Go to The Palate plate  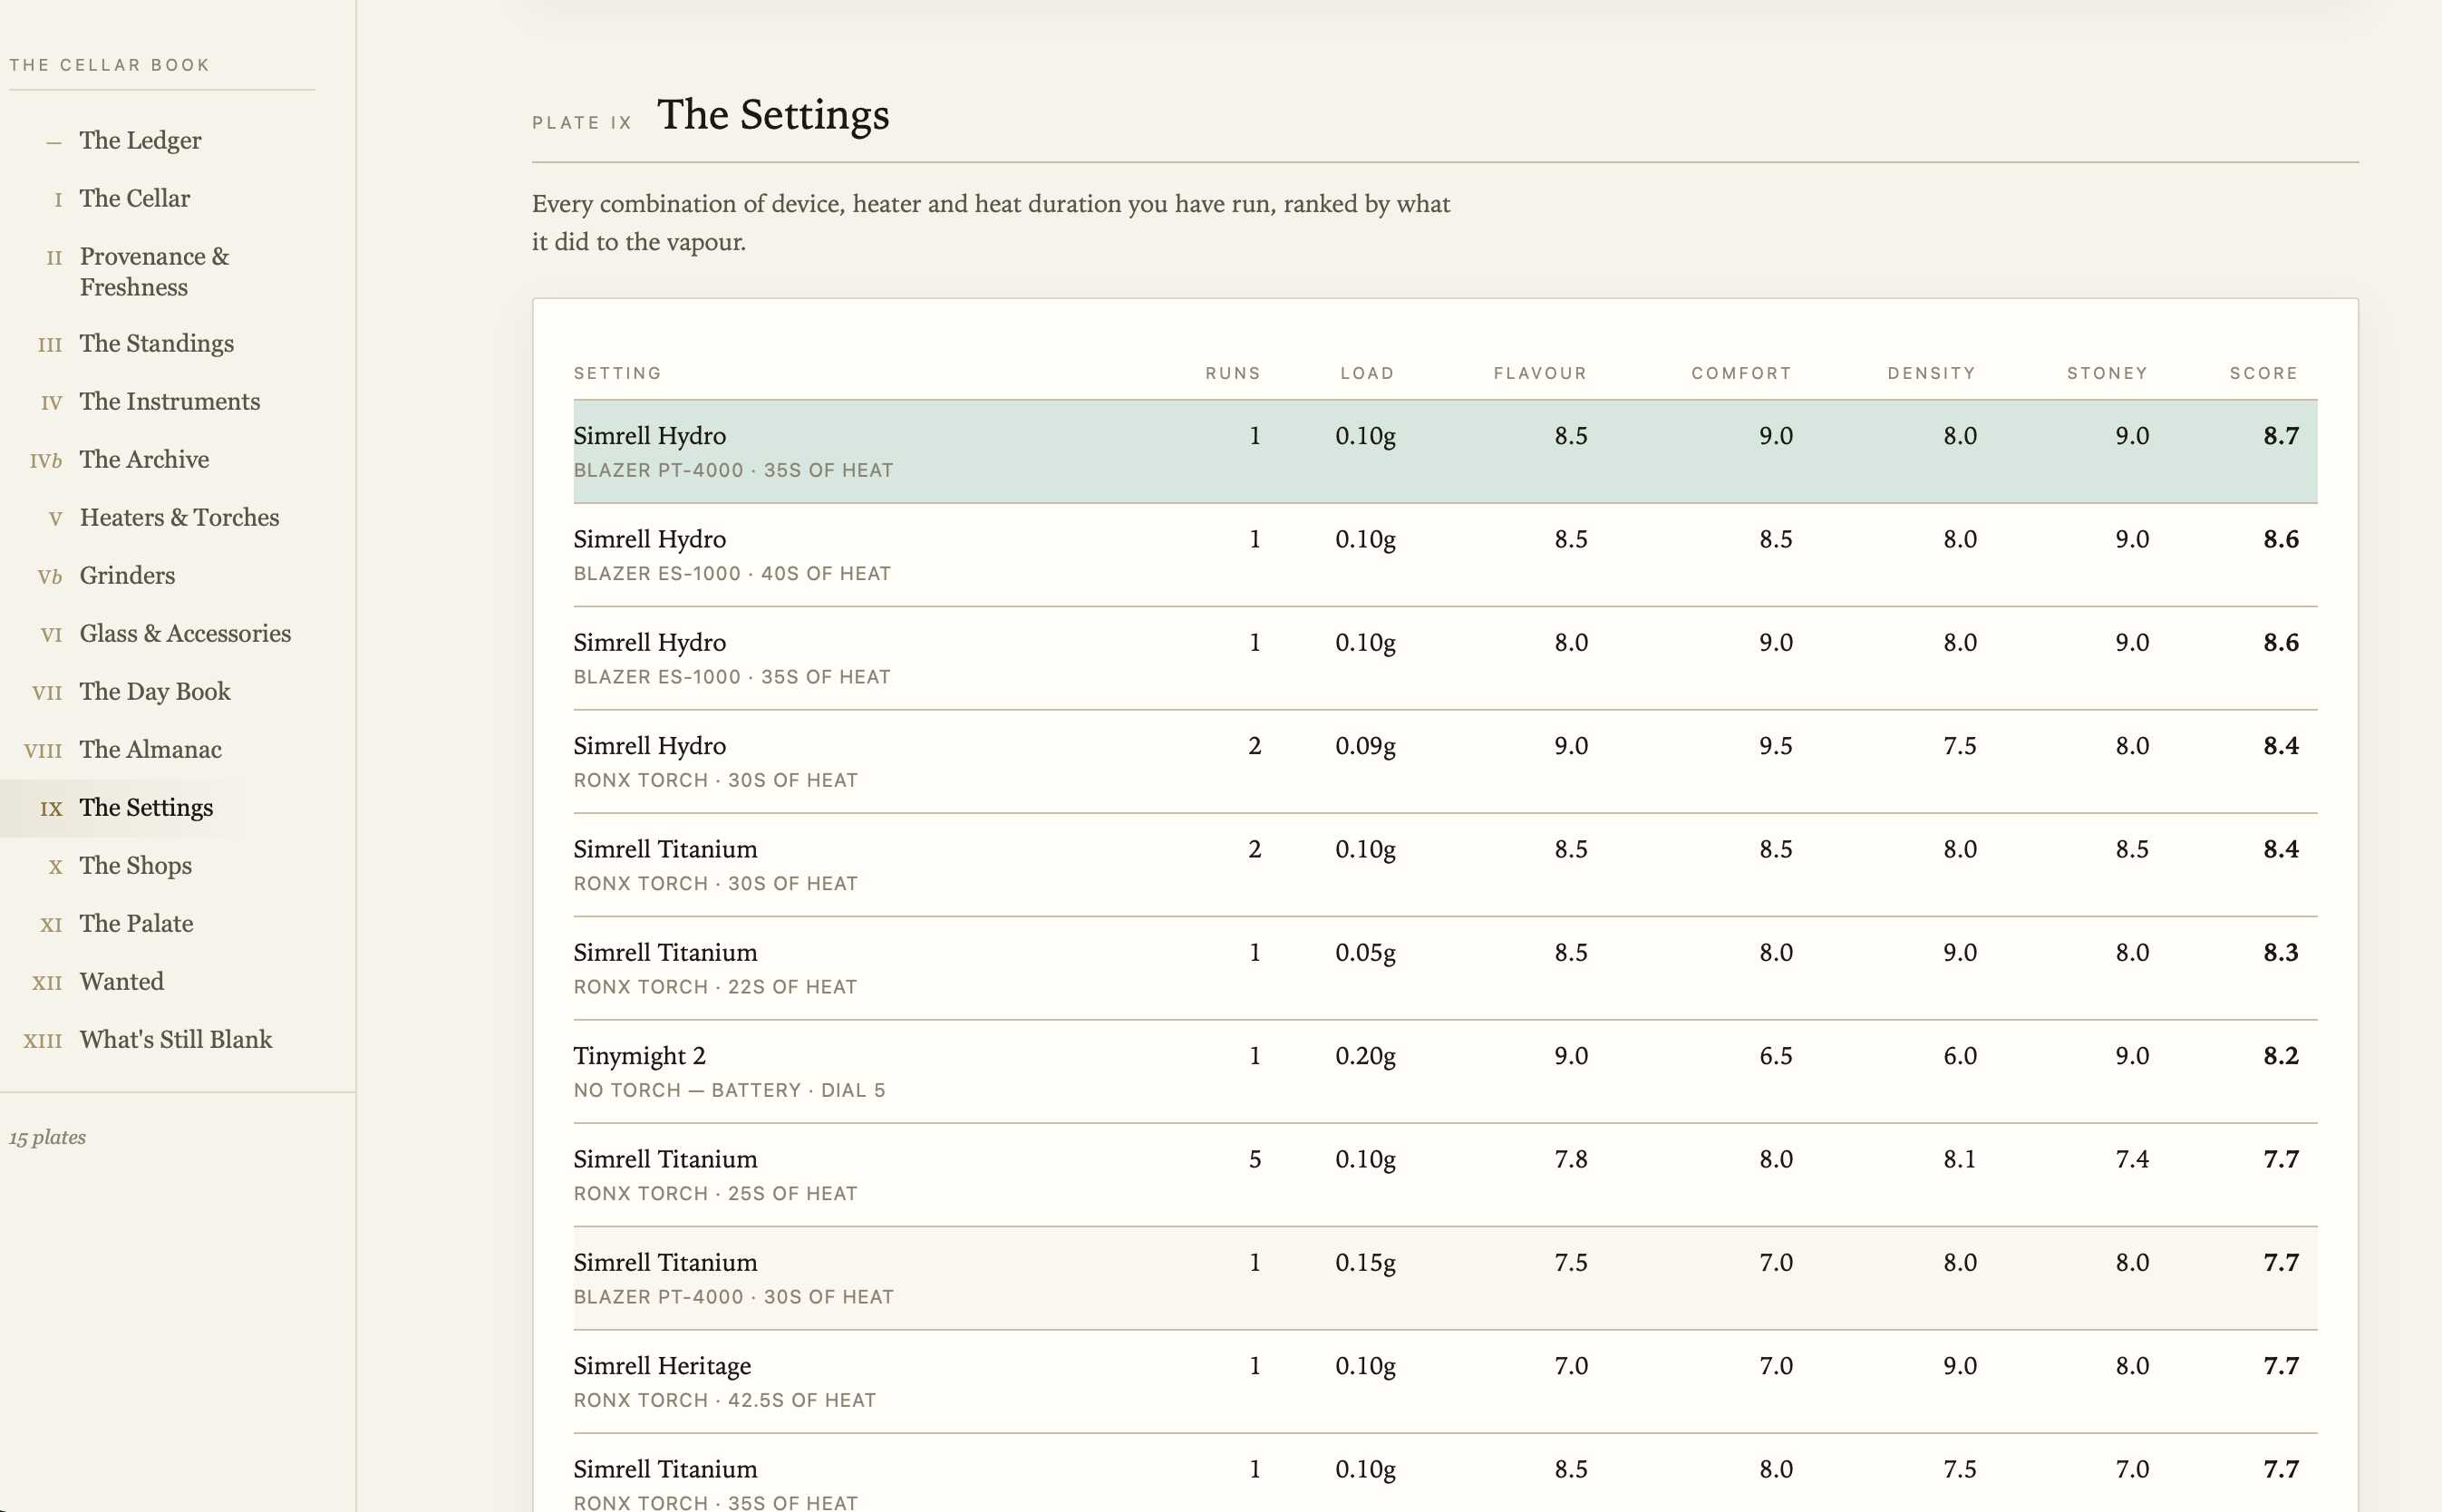click(136, 923)
